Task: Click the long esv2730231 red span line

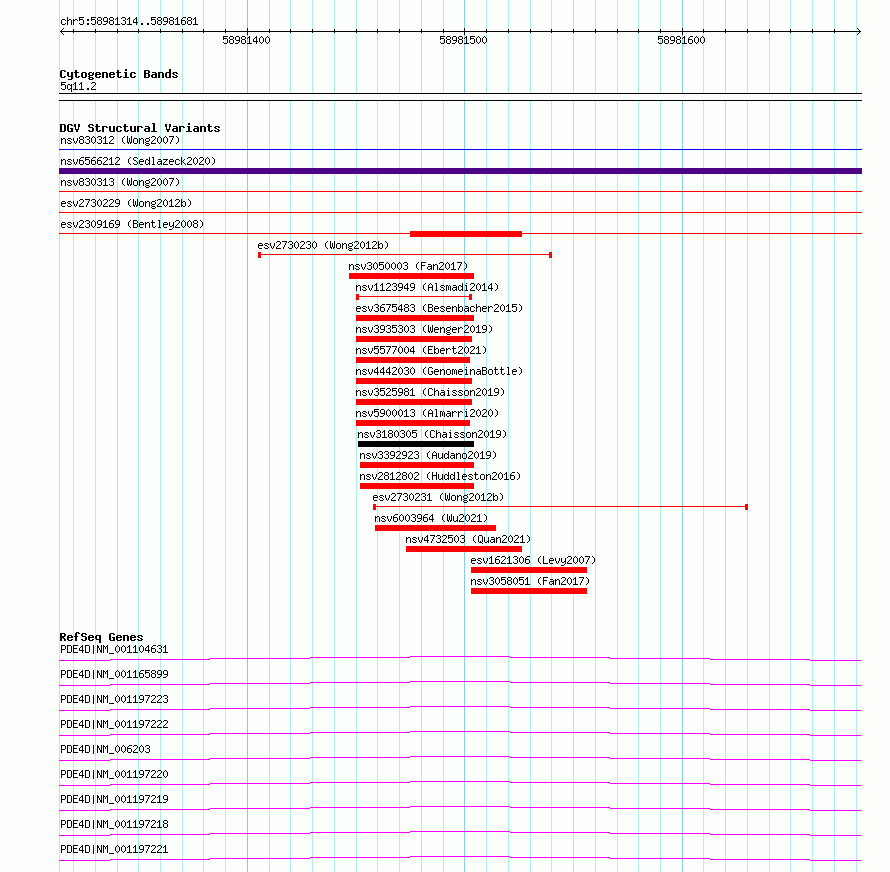Action: tap(560, 507)
